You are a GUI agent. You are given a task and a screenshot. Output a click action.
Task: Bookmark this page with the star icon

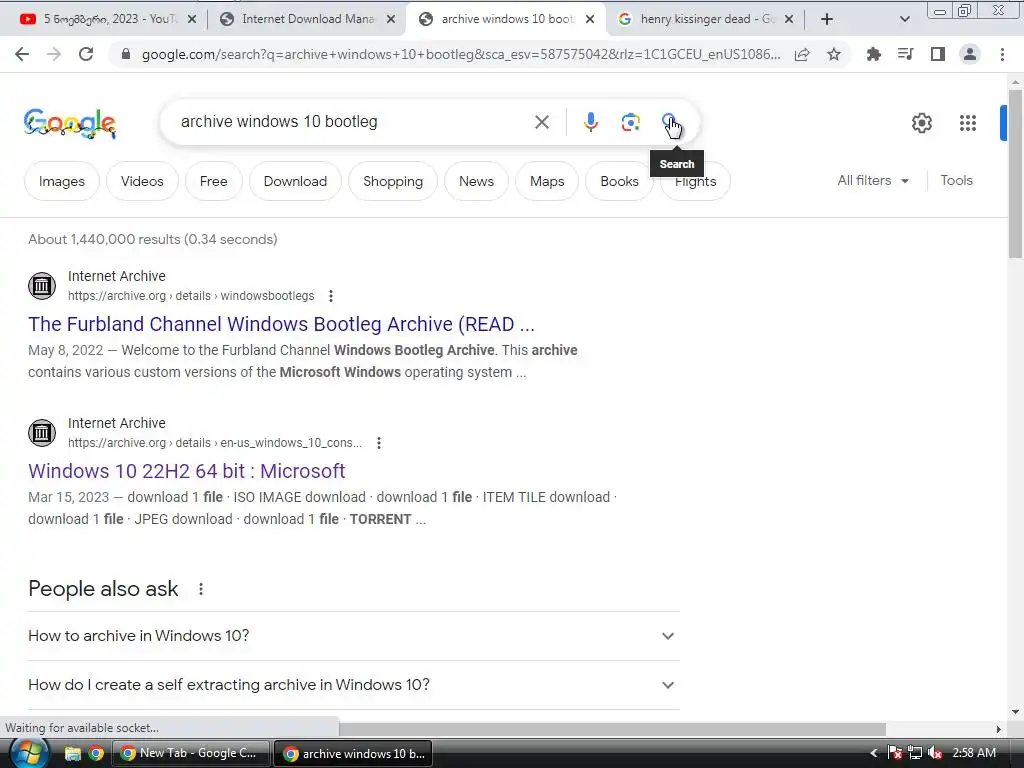coord(834,54)
